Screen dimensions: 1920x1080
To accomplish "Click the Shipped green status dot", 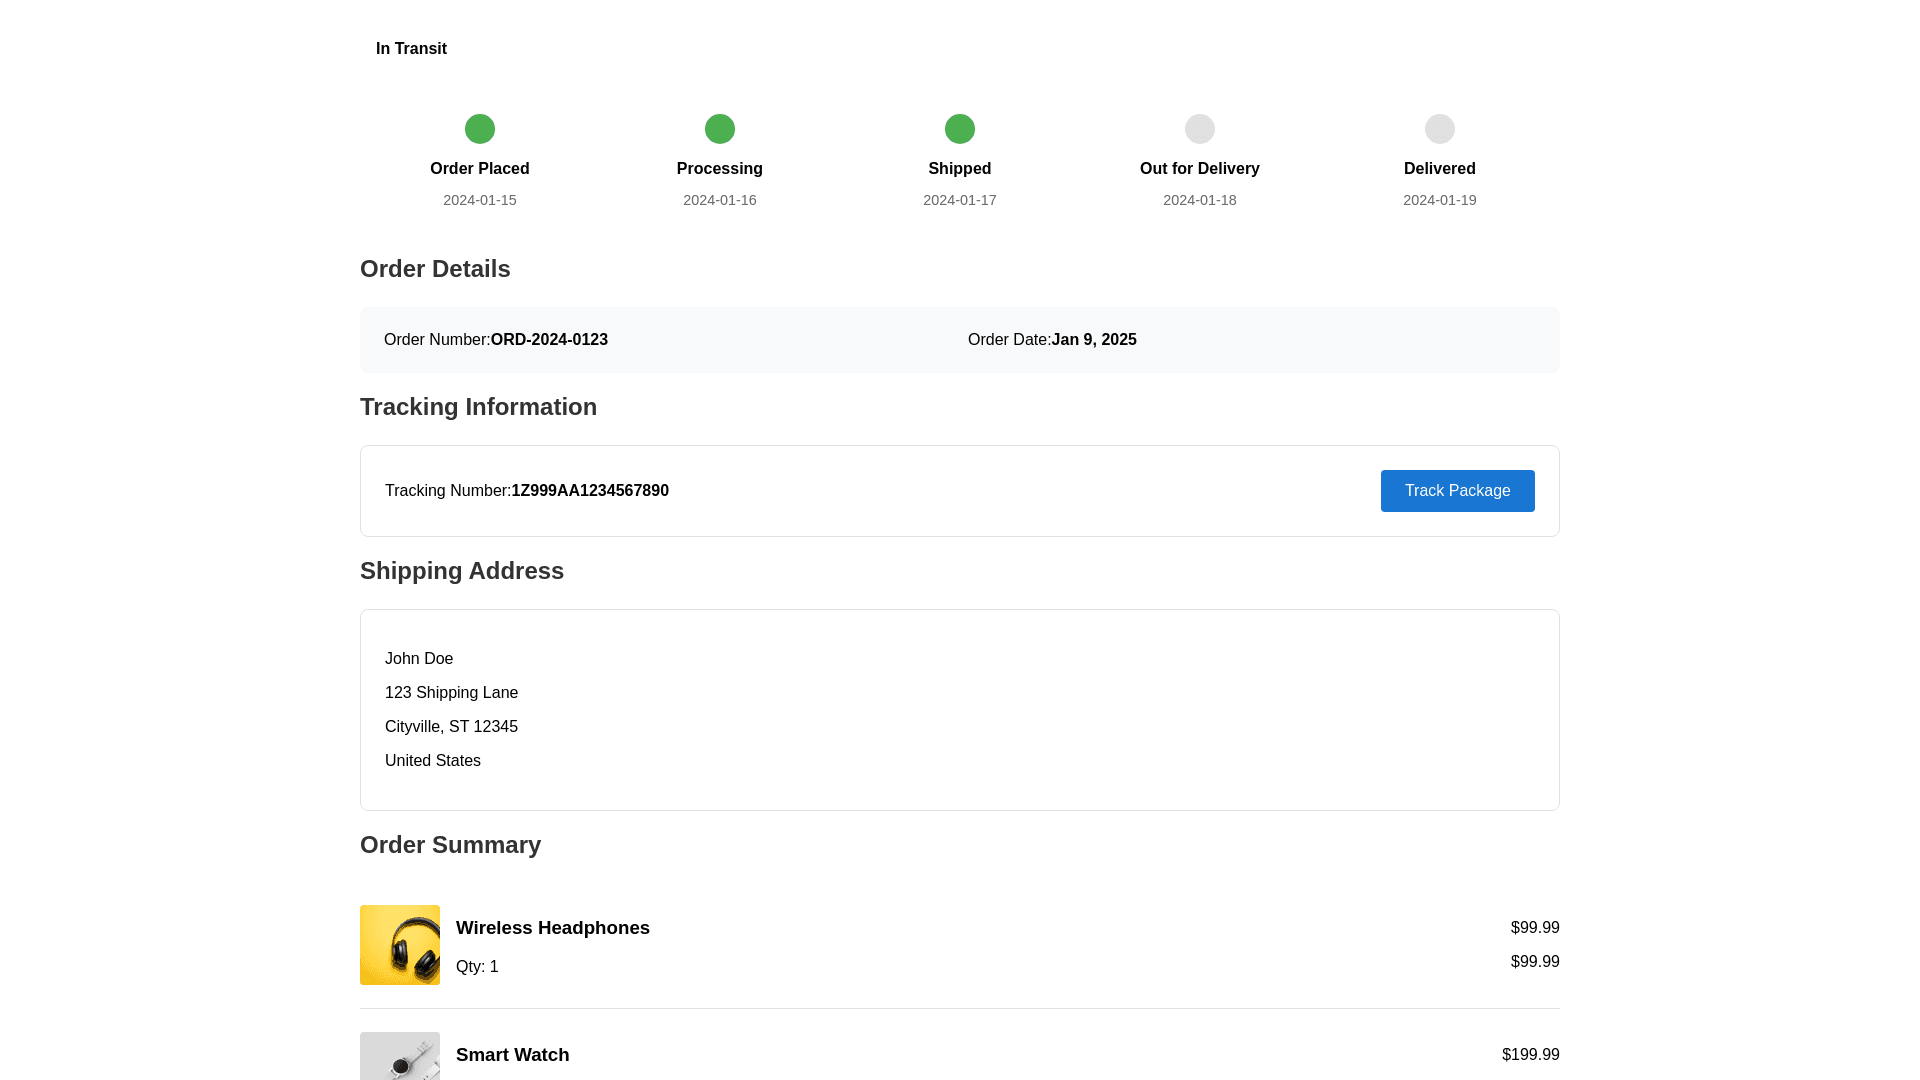I will click(x=960, y=129).
